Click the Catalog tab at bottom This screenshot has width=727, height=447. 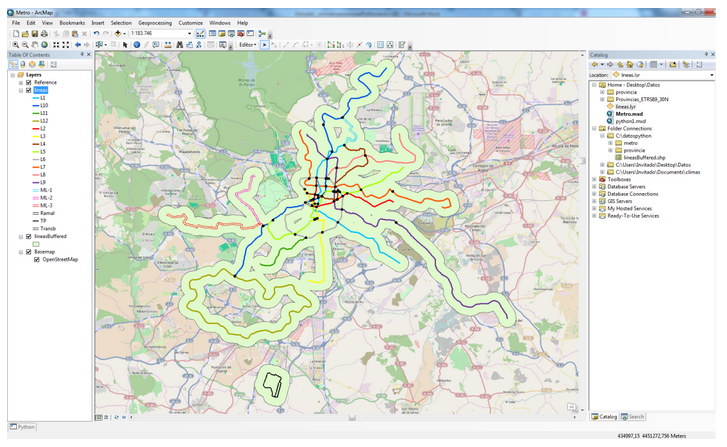[x=604, y=417]
